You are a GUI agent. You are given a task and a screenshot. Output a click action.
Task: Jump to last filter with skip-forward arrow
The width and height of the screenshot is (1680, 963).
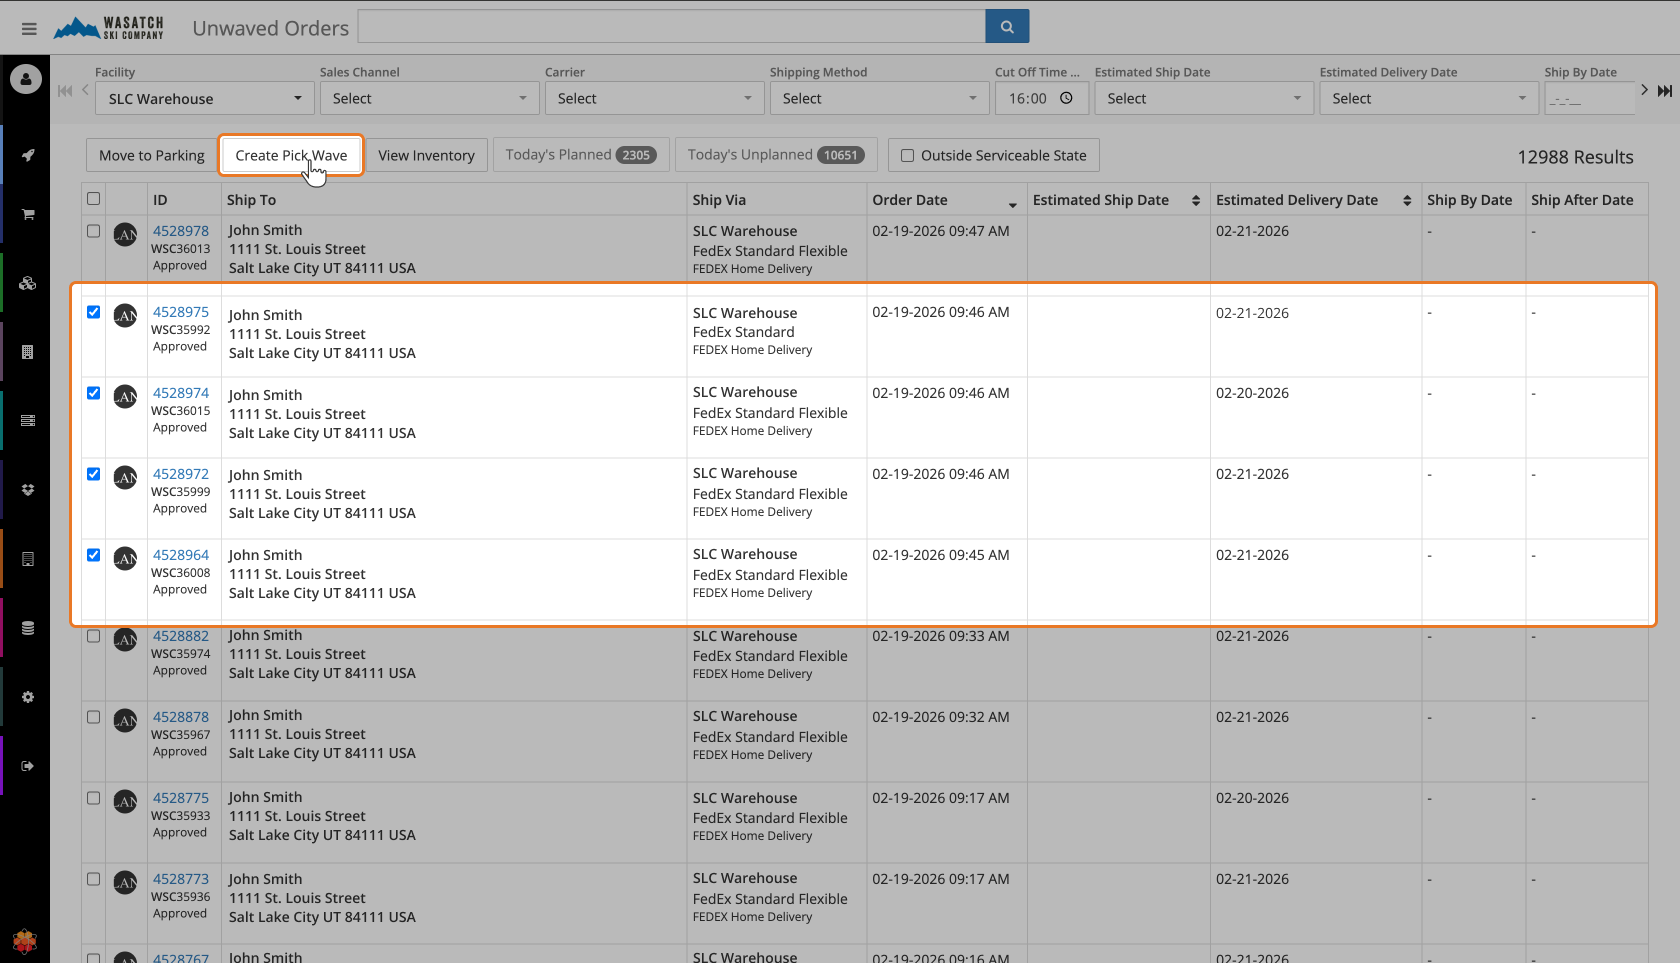1665,91
